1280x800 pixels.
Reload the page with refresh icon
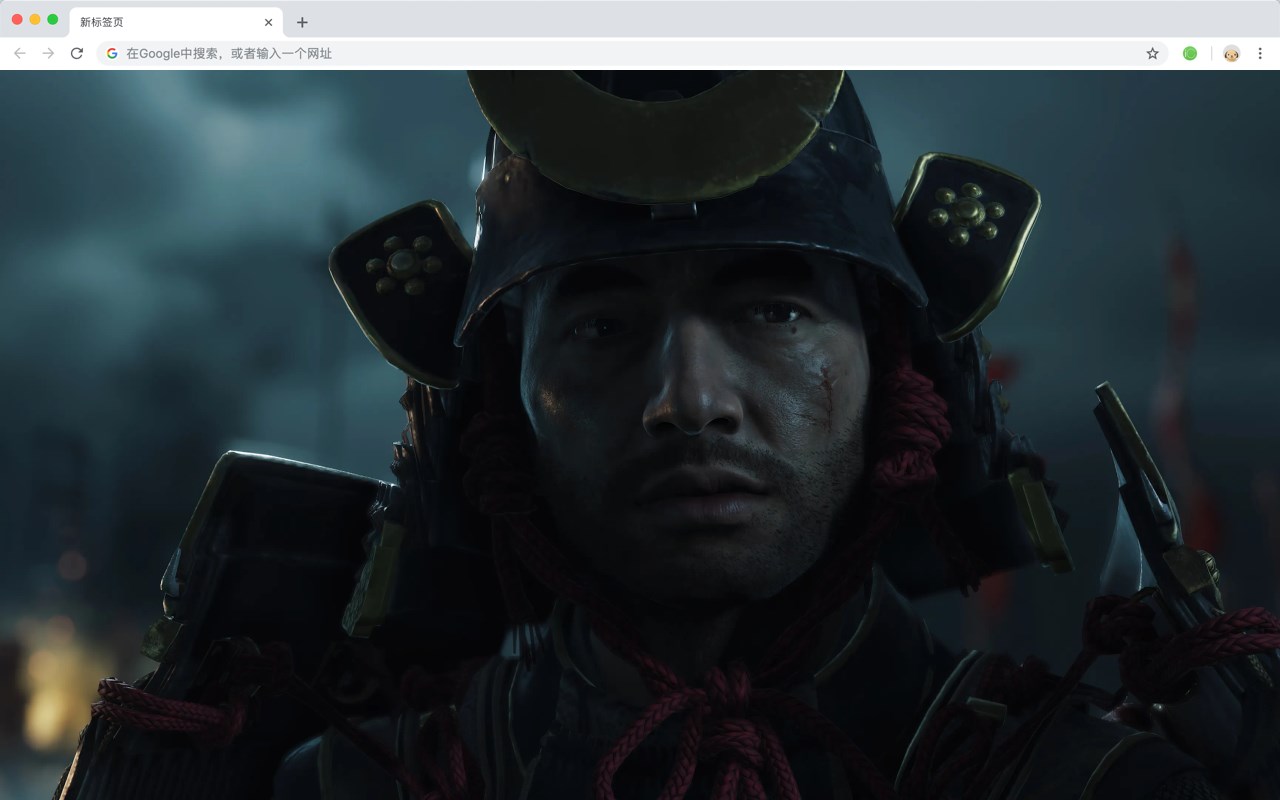(76, 53)
